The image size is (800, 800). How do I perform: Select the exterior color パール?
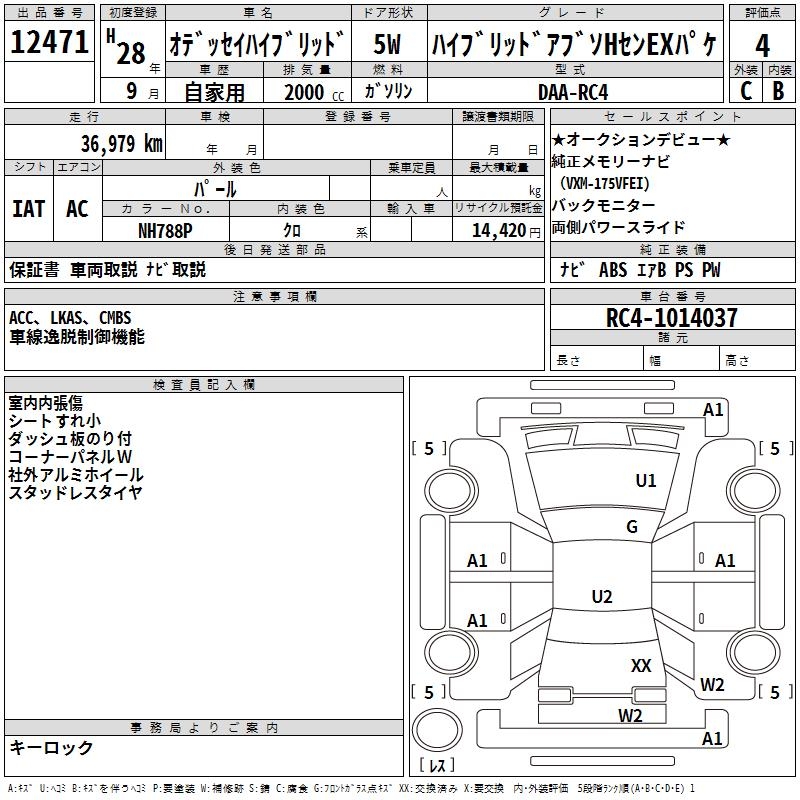coord(215,189)
